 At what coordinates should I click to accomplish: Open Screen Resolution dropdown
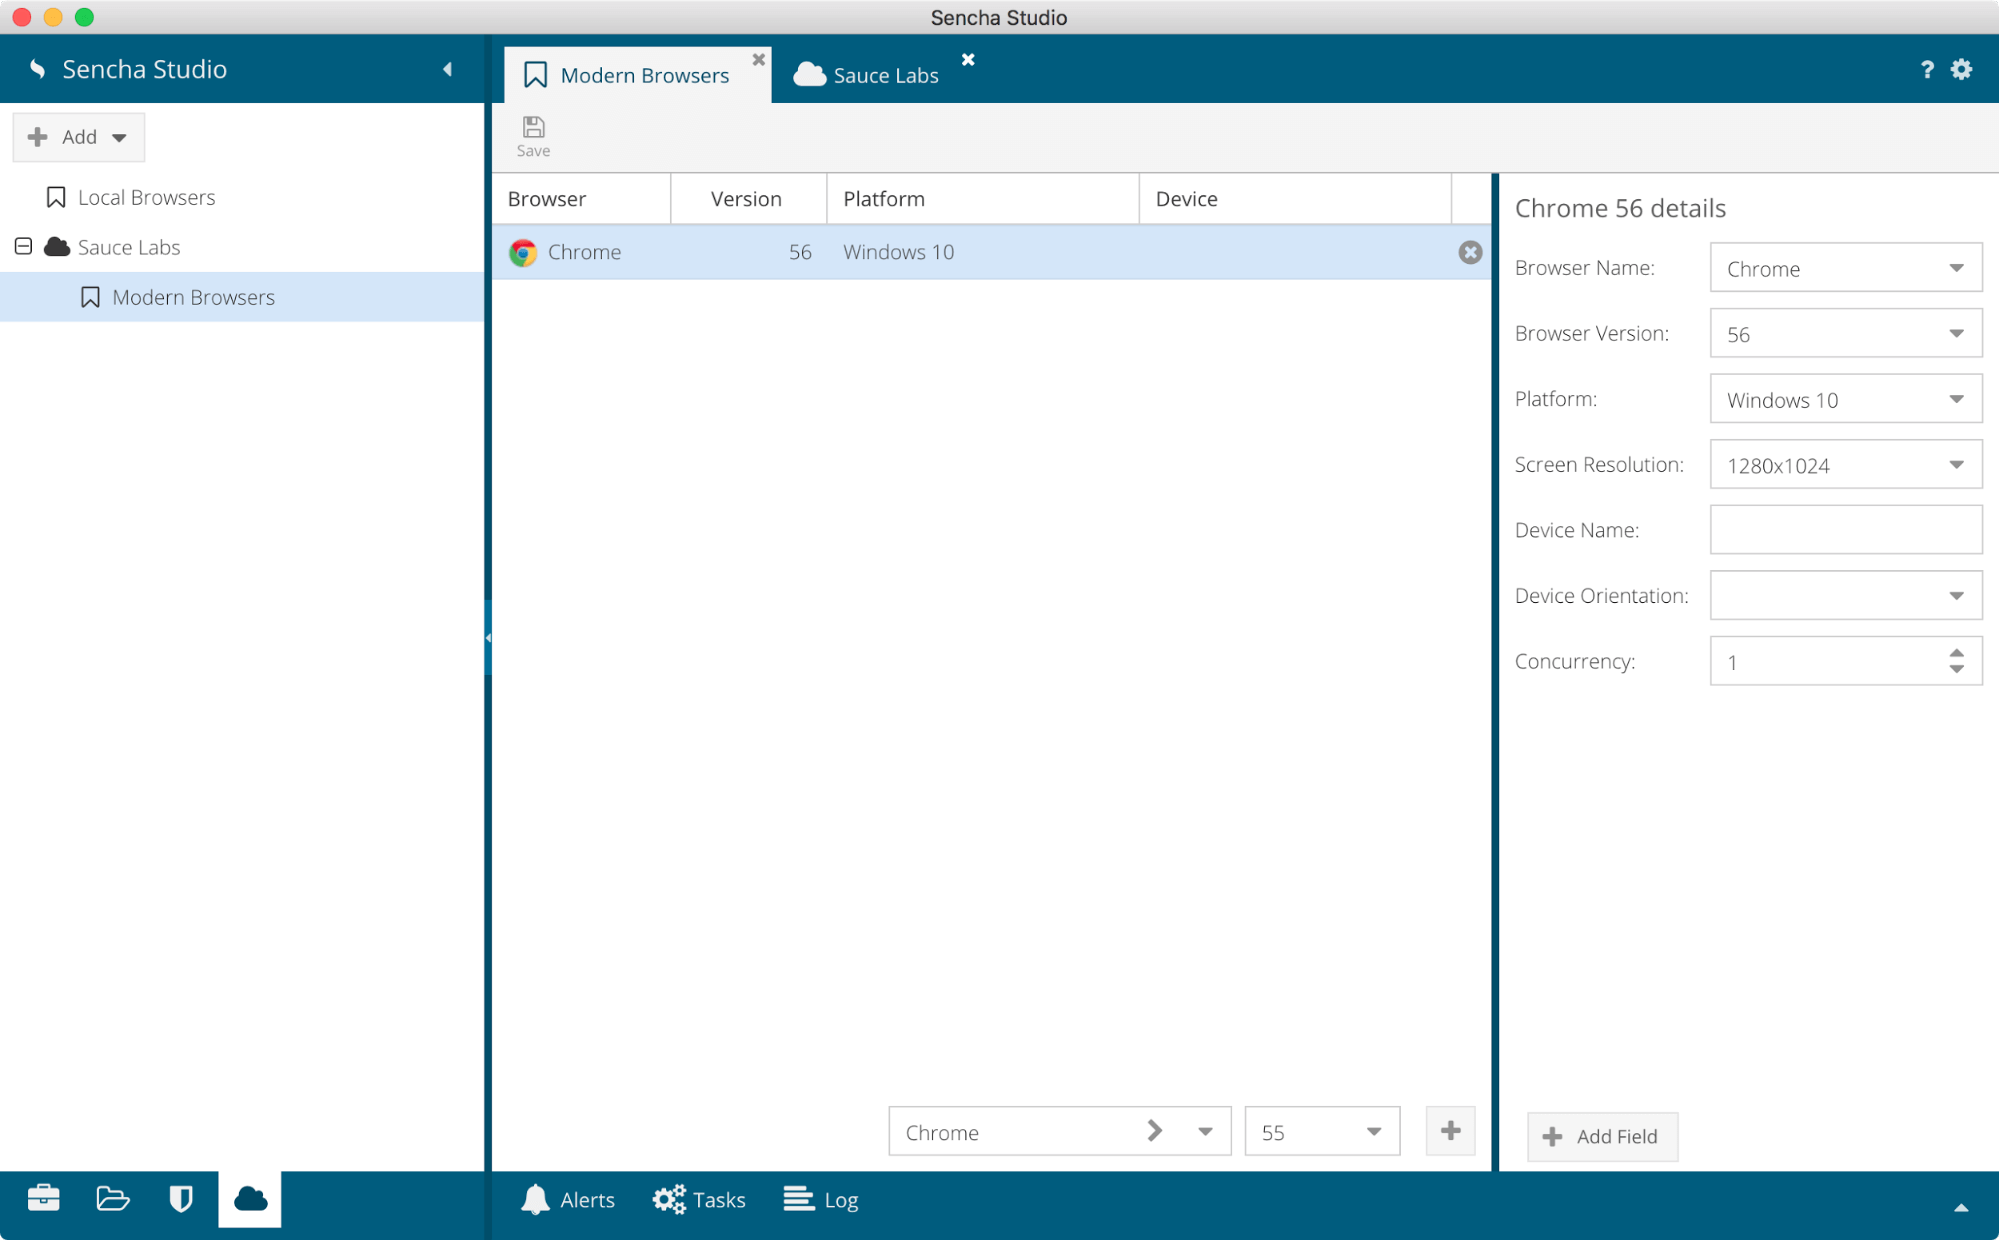click(x=1956, y=464)
